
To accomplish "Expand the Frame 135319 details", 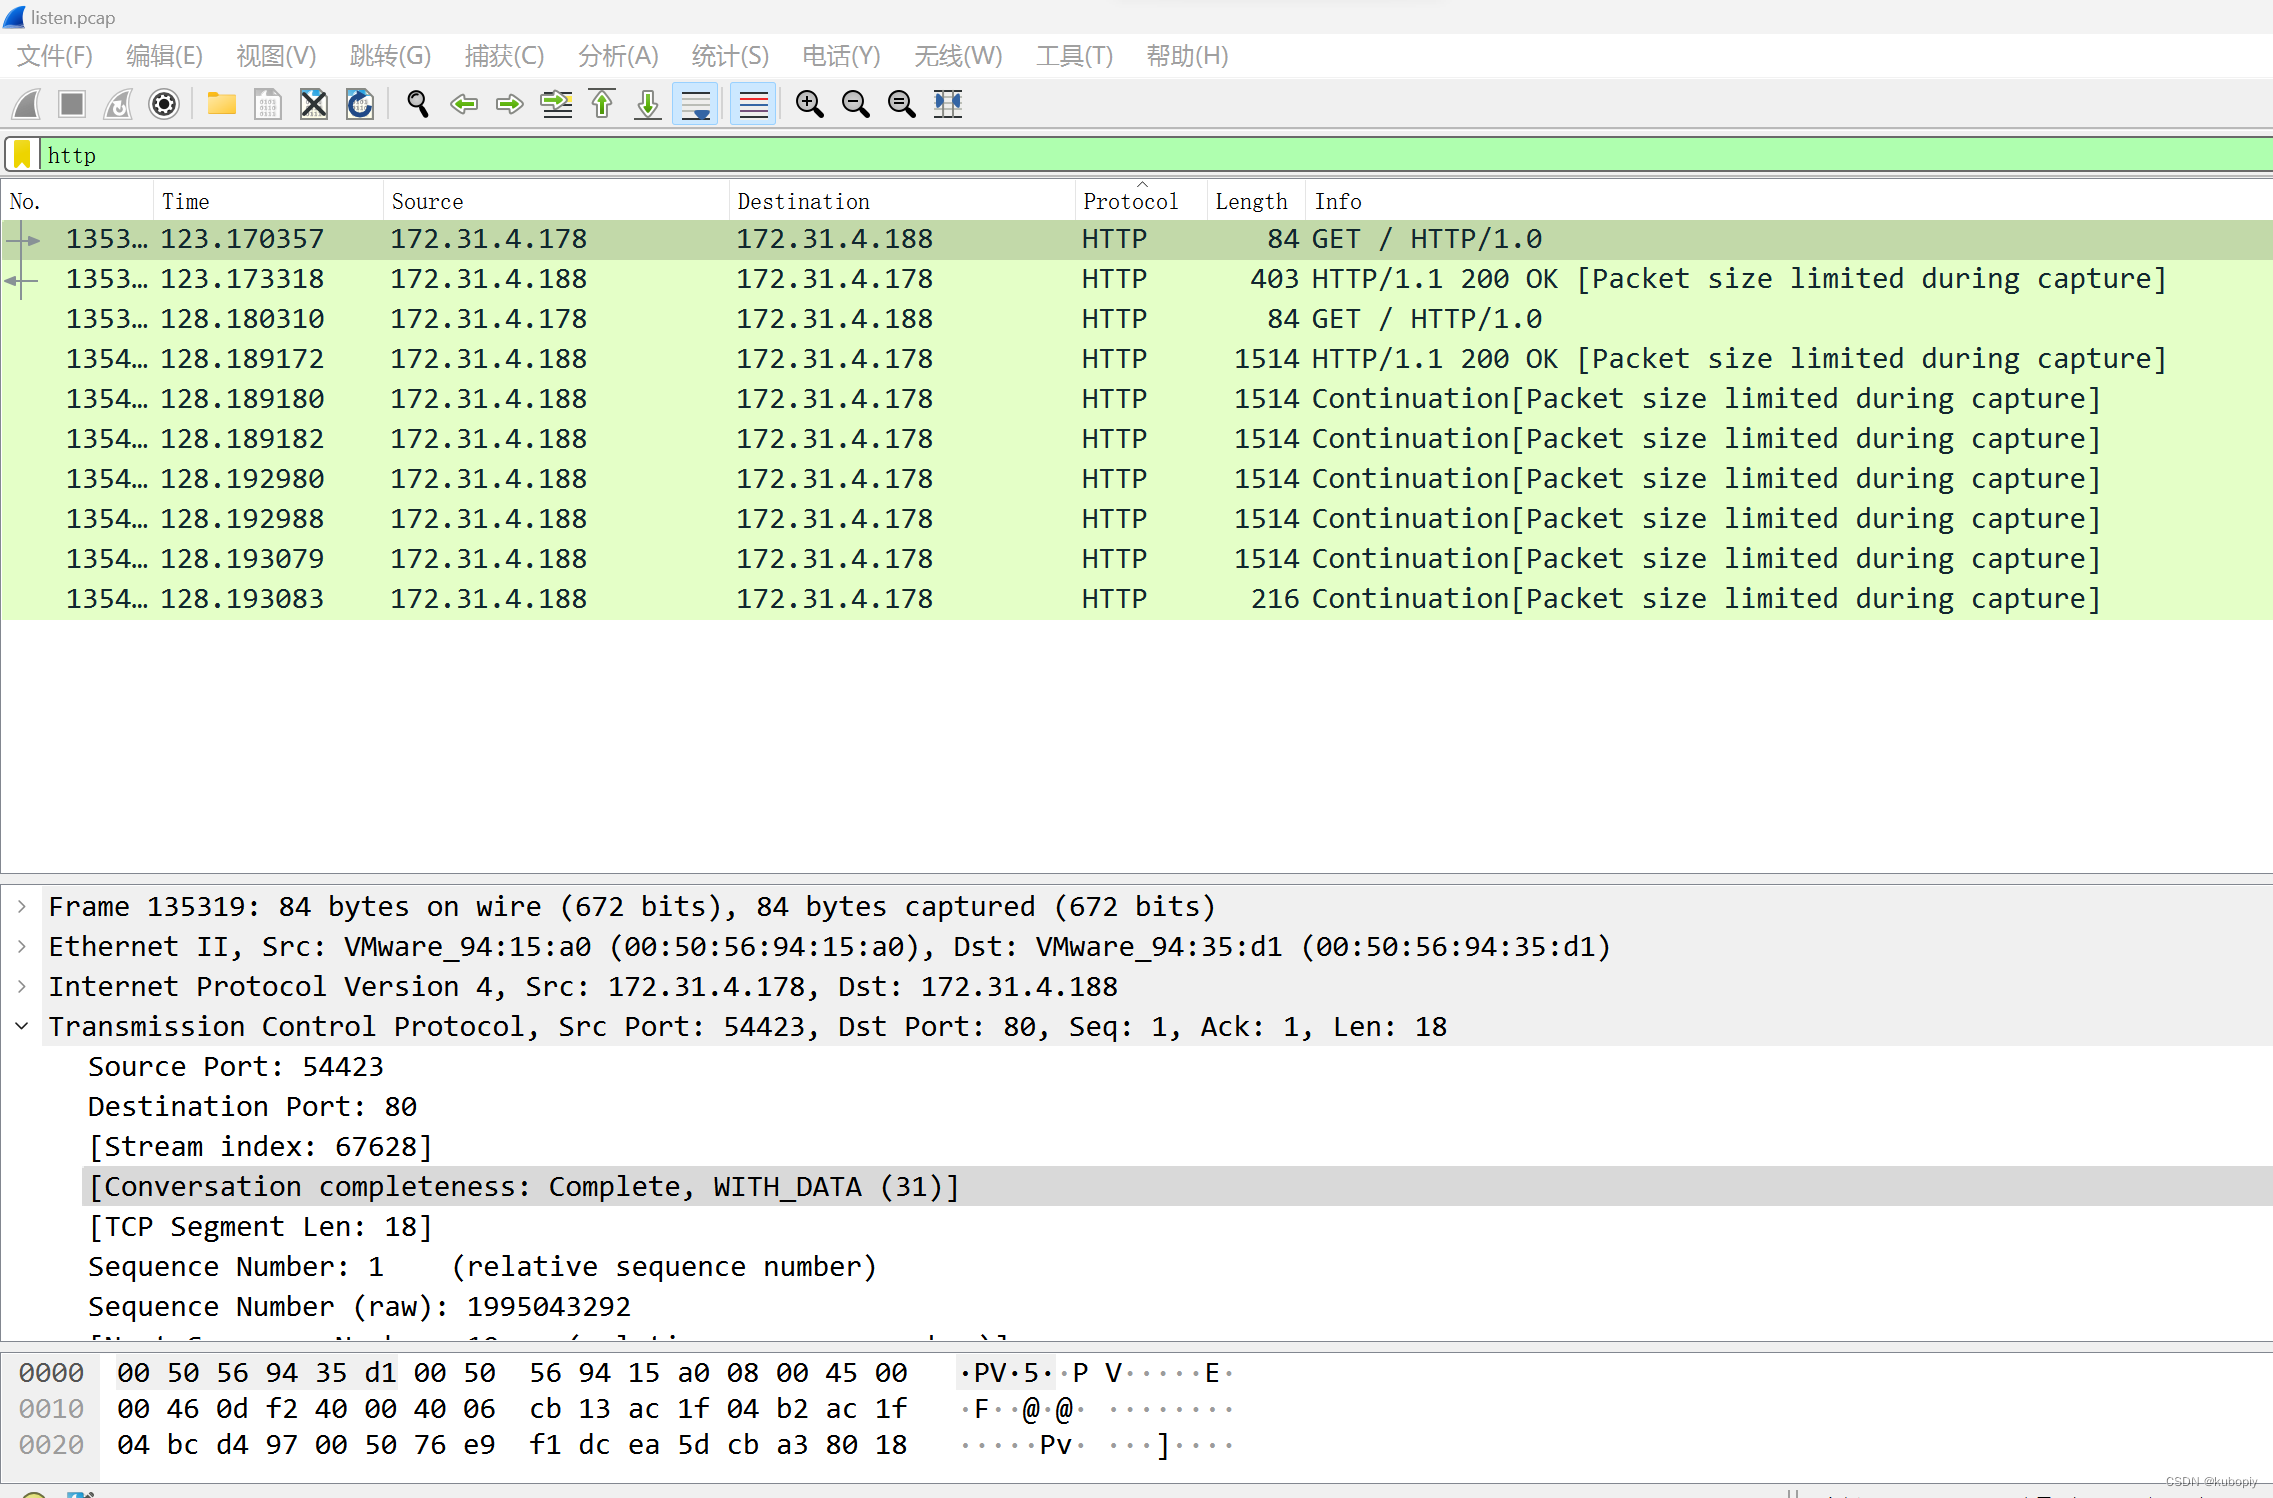I will tap(22, 907).
